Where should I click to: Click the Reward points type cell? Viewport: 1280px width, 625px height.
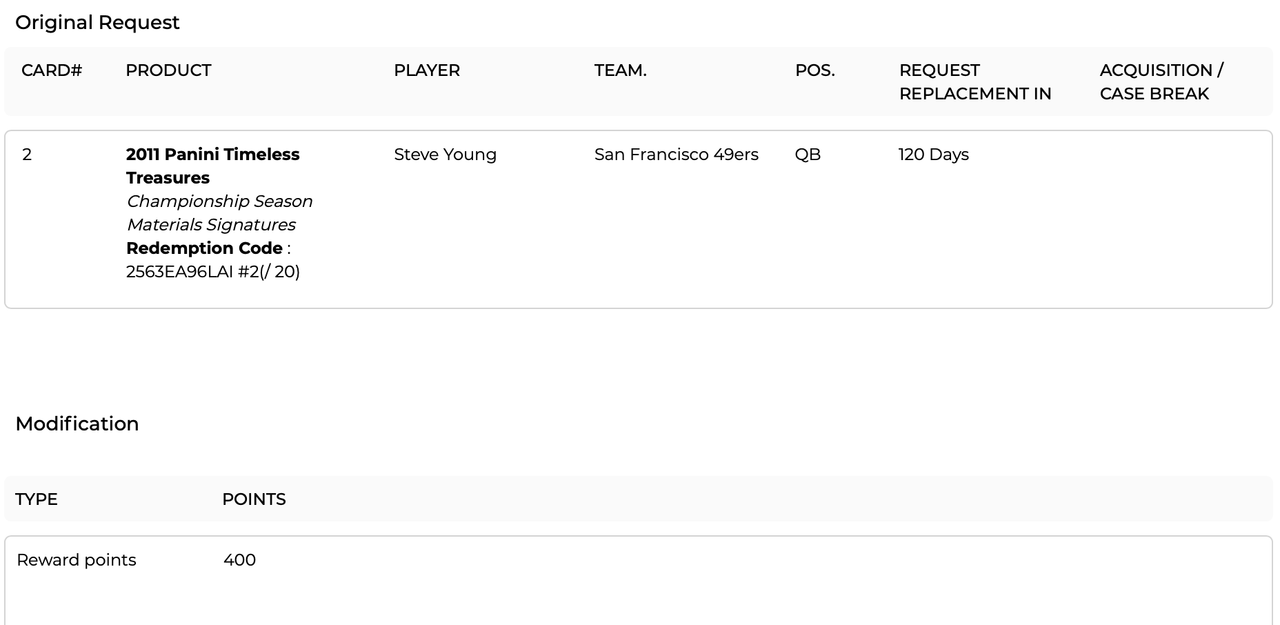[76, 560]
